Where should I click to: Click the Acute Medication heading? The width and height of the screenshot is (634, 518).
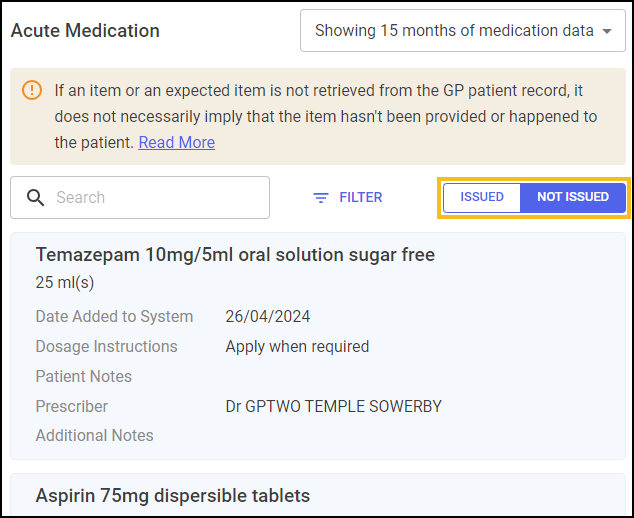(x=85, y=31)
